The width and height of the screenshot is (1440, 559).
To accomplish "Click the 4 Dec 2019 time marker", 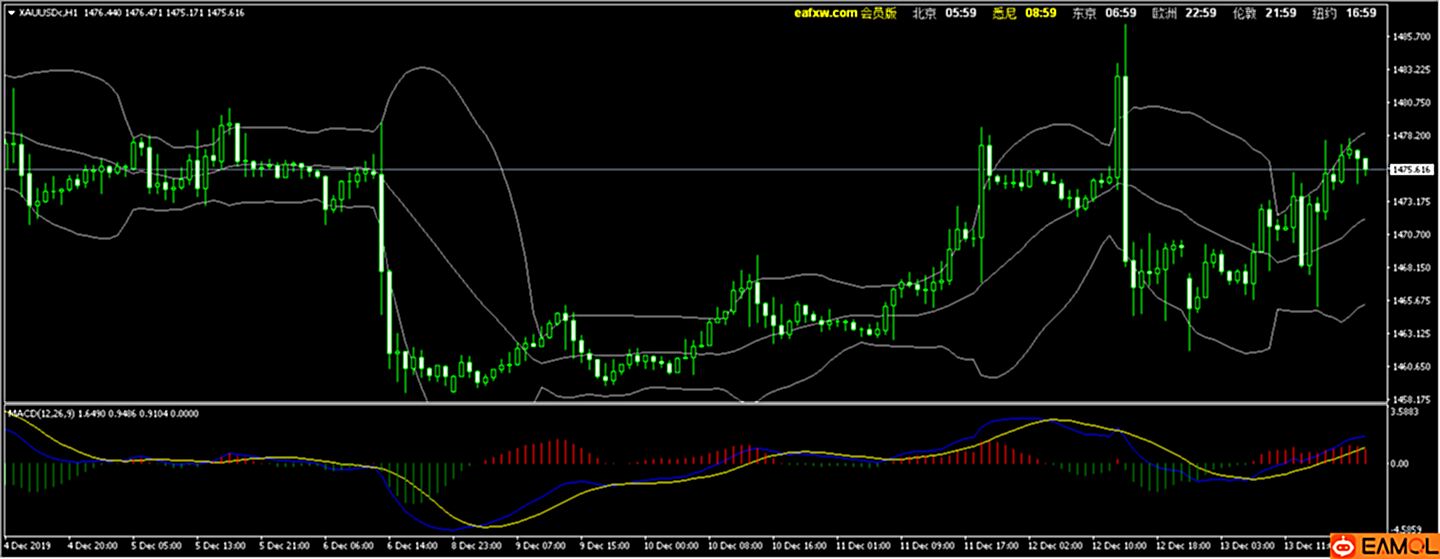I will click(x=27, y=547).
